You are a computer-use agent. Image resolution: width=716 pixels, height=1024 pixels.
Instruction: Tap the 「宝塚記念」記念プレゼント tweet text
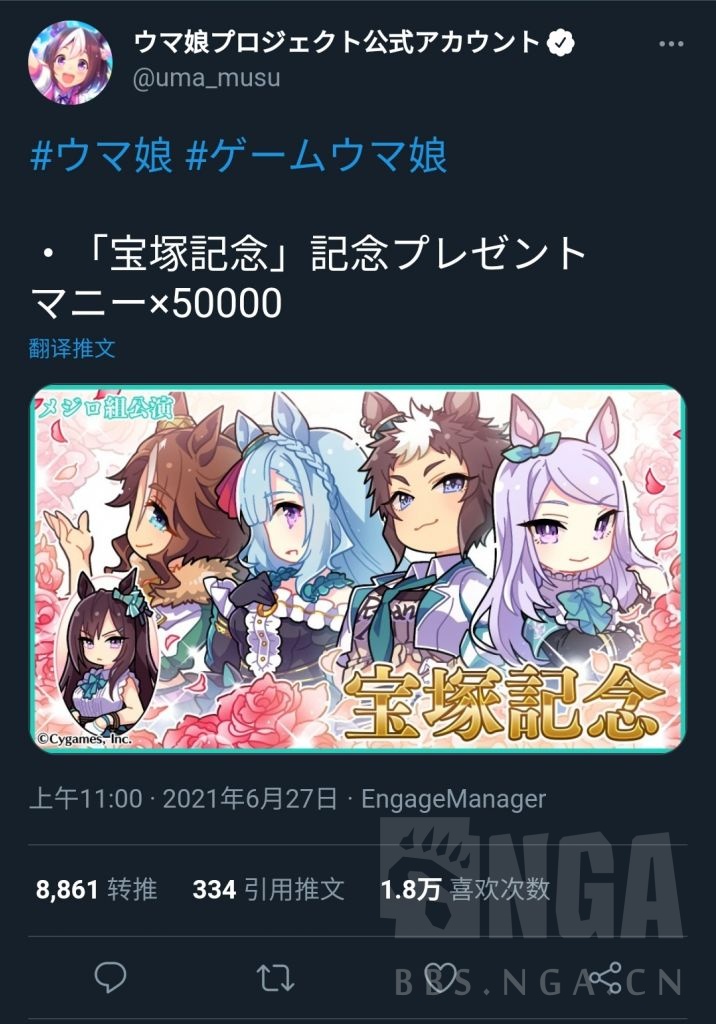coord(333,253)
